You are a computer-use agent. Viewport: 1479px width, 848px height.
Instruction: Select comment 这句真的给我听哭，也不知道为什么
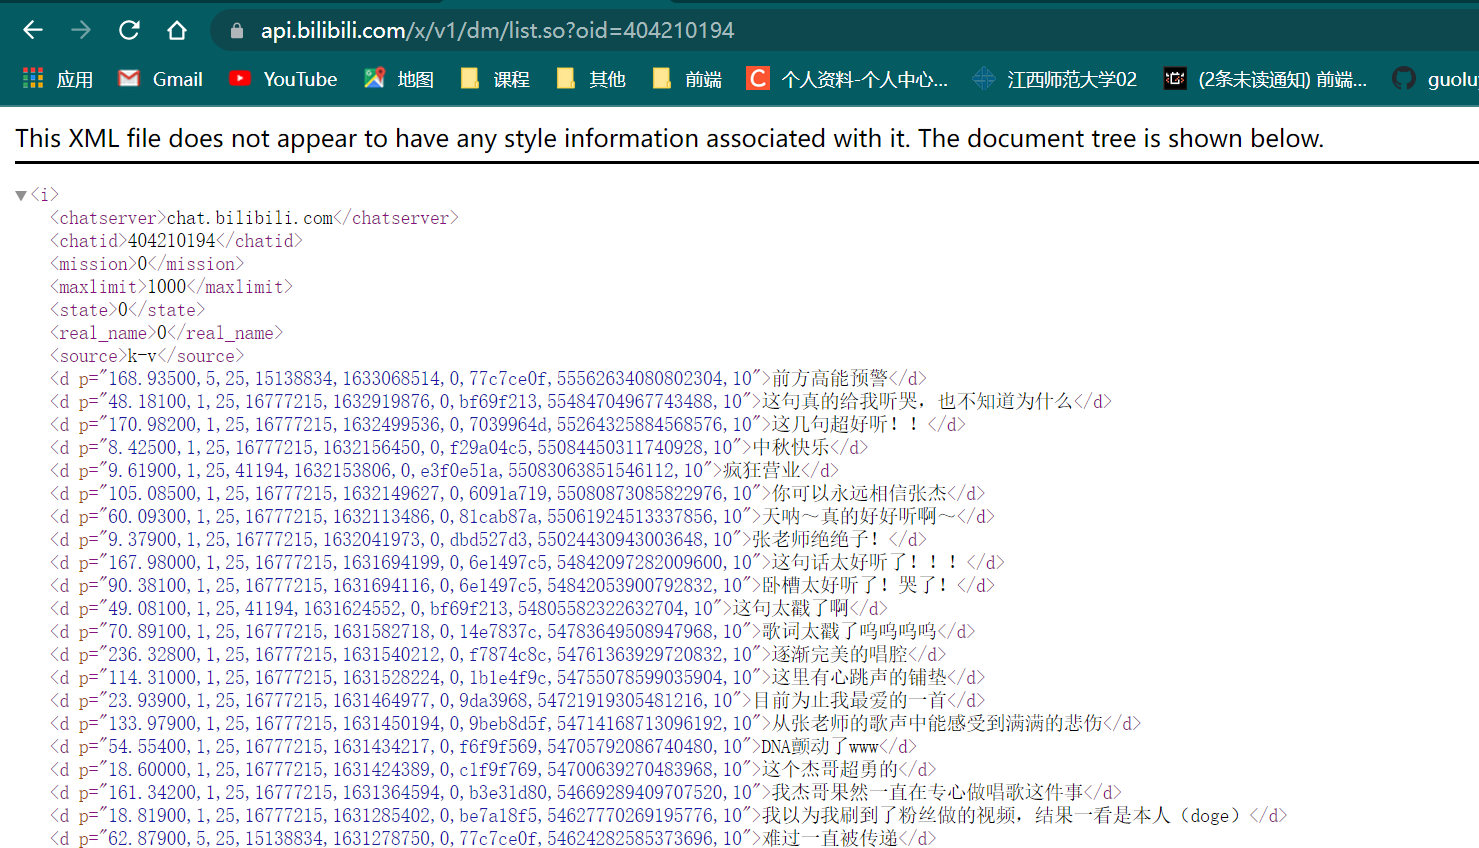tap(917, 402)
